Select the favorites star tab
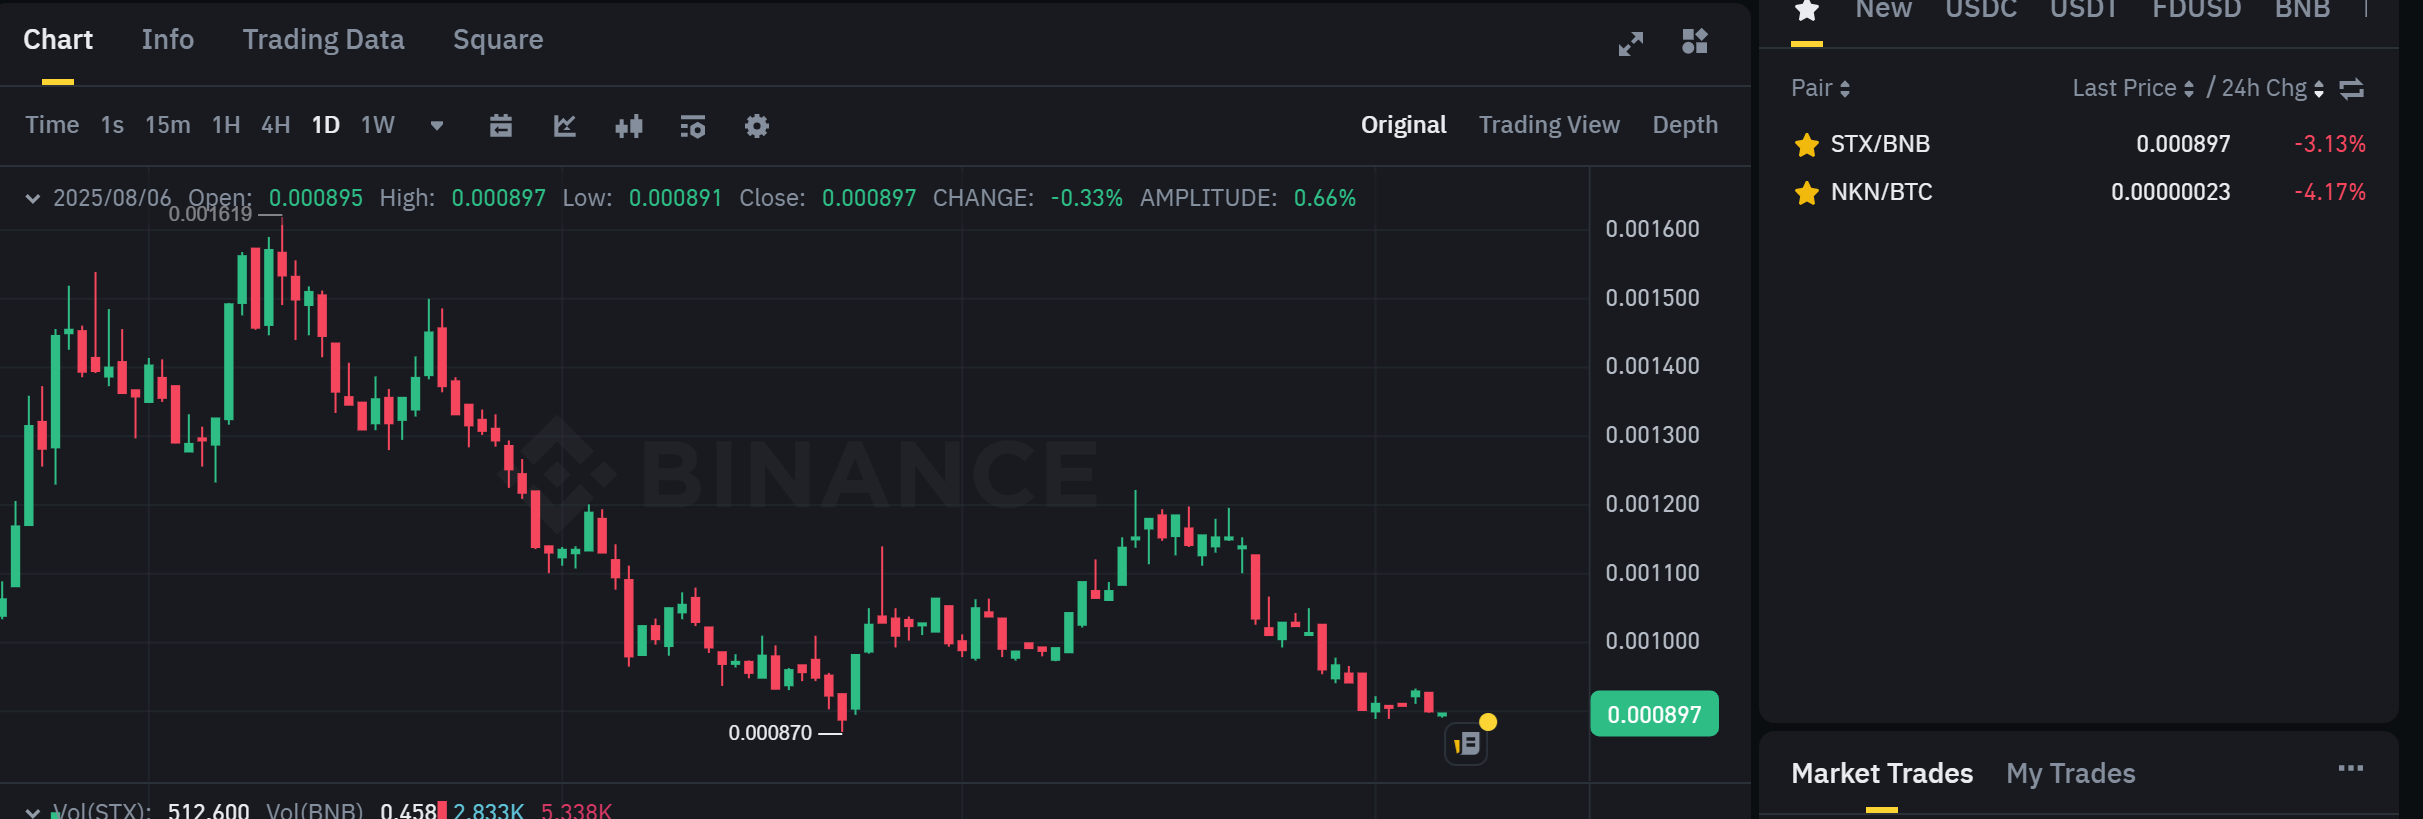 [x=1807, y=11]
